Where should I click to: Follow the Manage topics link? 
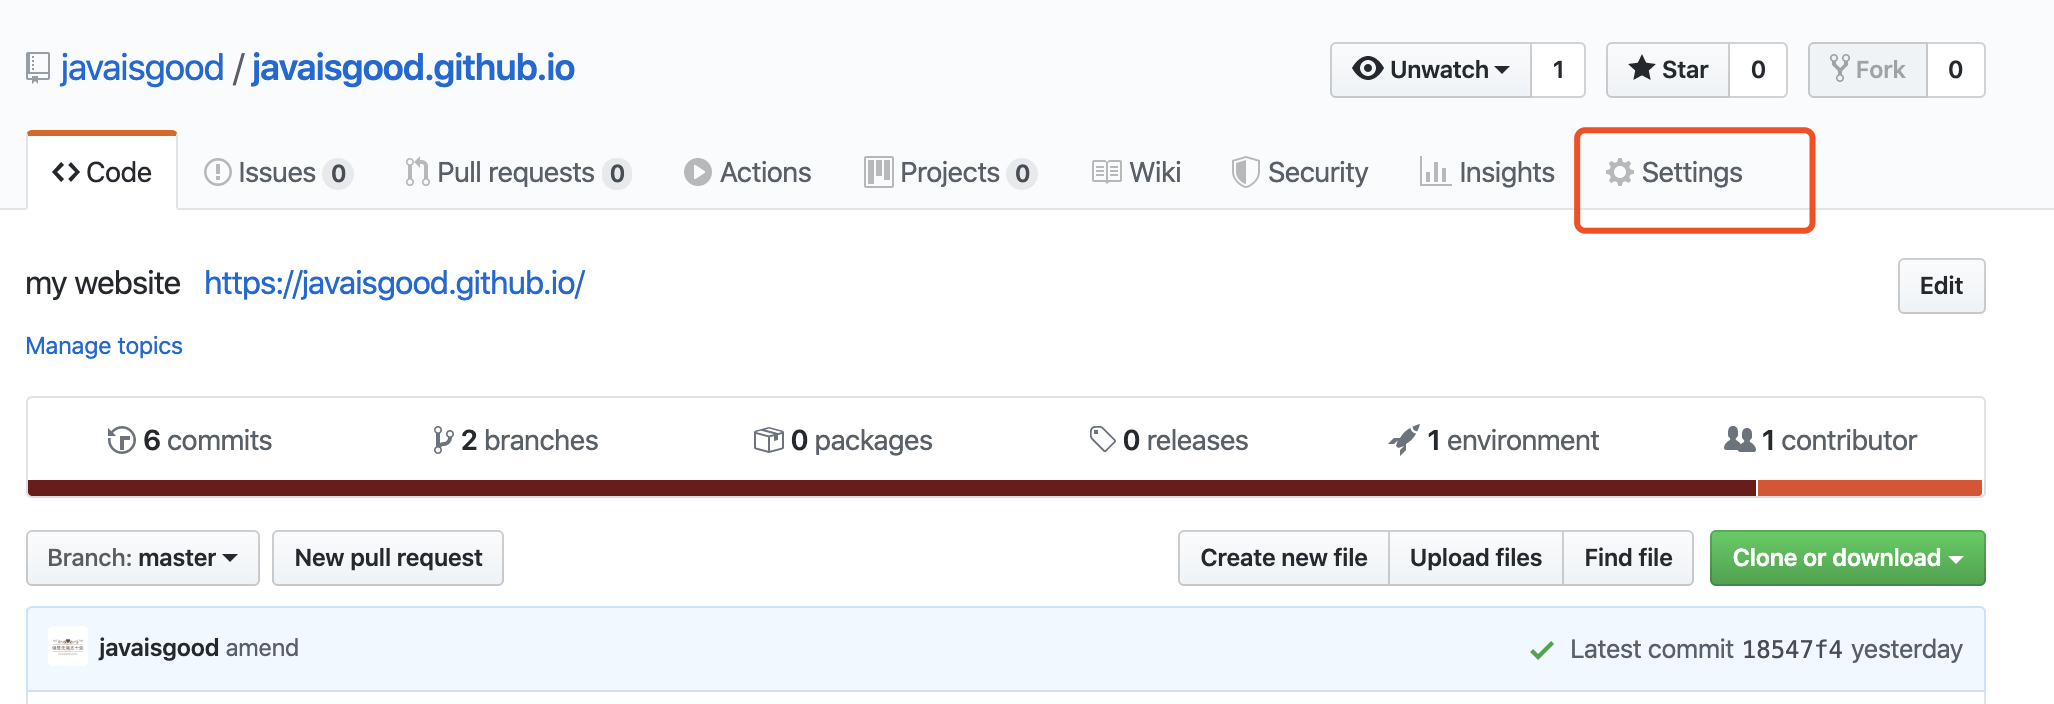click(x=104, y=346)
